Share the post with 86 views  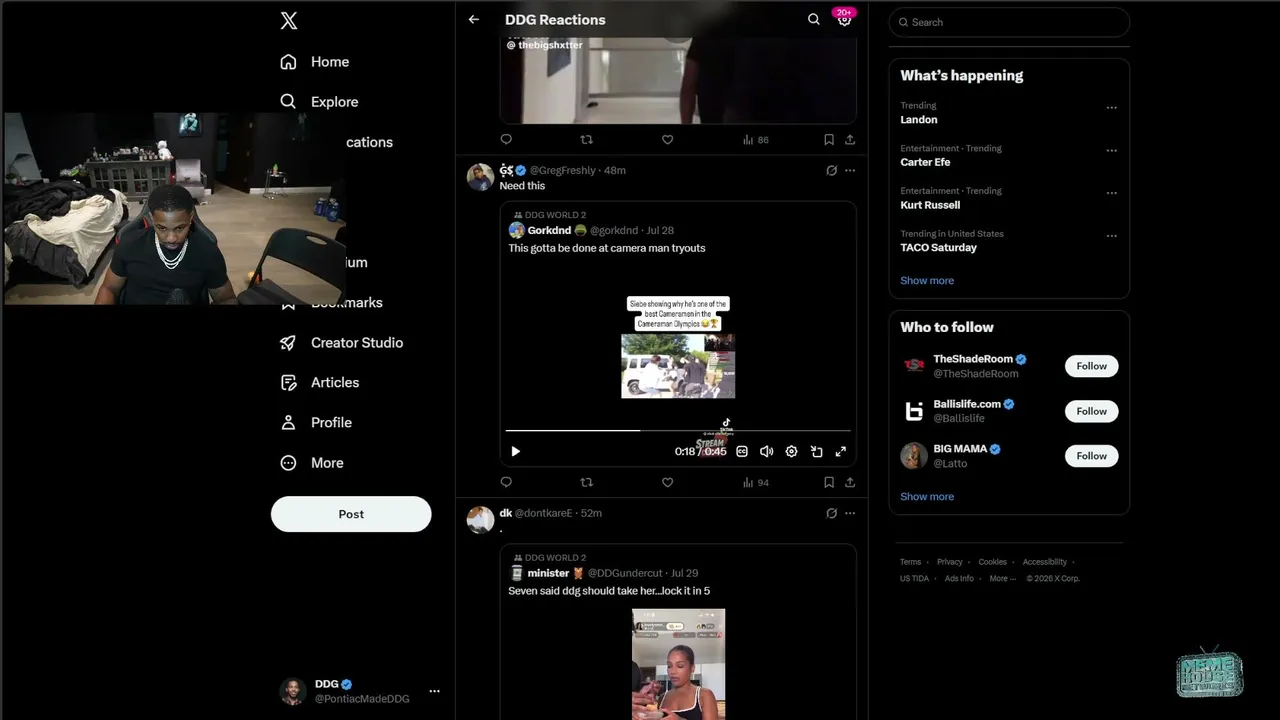coord(850,140)
